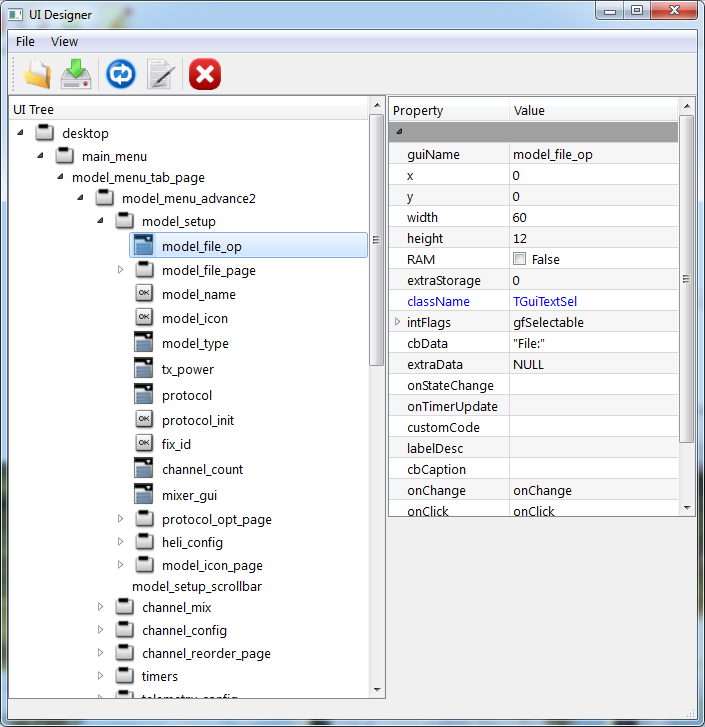Click the empty customCode value field

pyautogui.click(x=594, y=427)
